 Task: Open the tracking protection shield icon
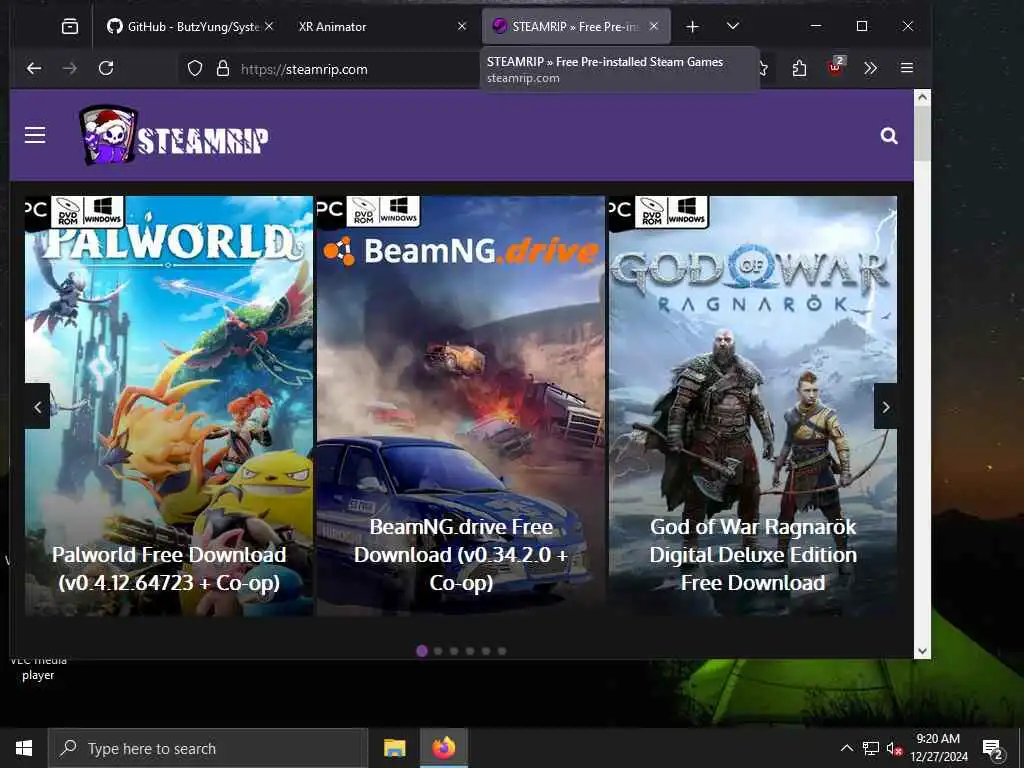tap(195, 69)
